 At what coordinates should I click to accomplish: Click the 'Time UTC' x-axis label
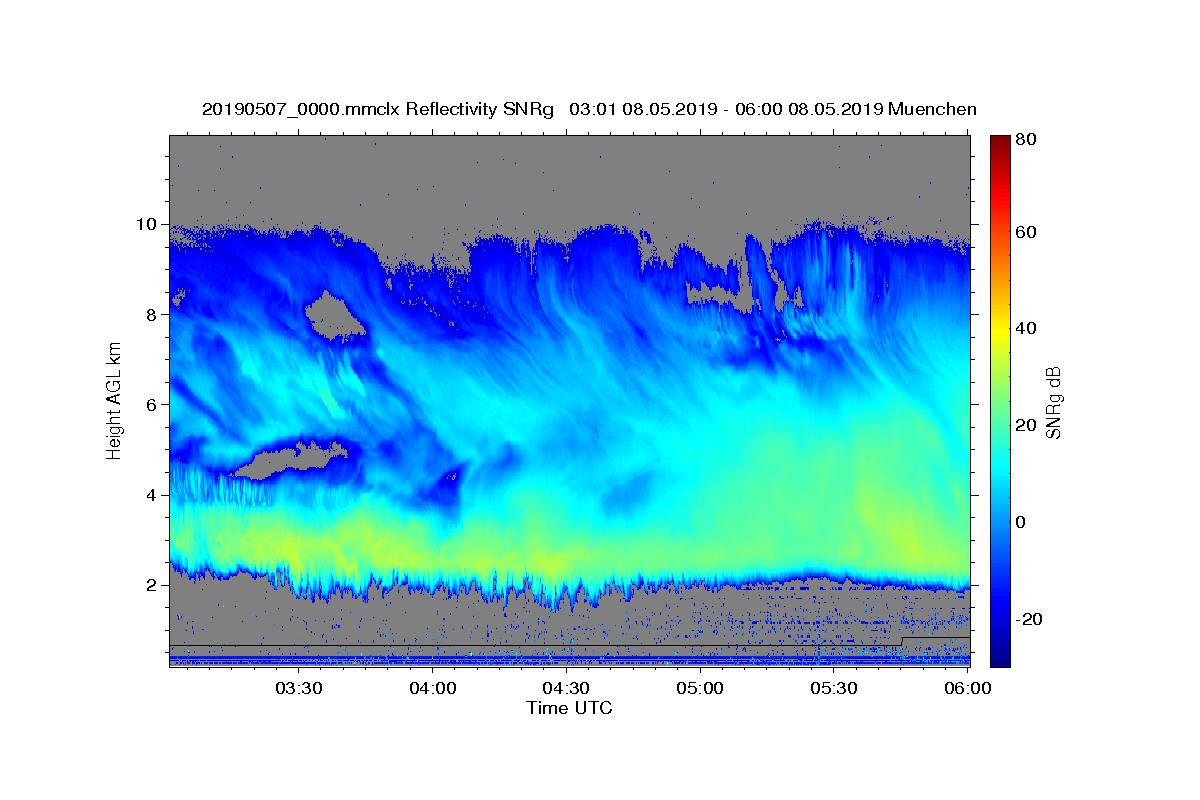tap(569, 708)
